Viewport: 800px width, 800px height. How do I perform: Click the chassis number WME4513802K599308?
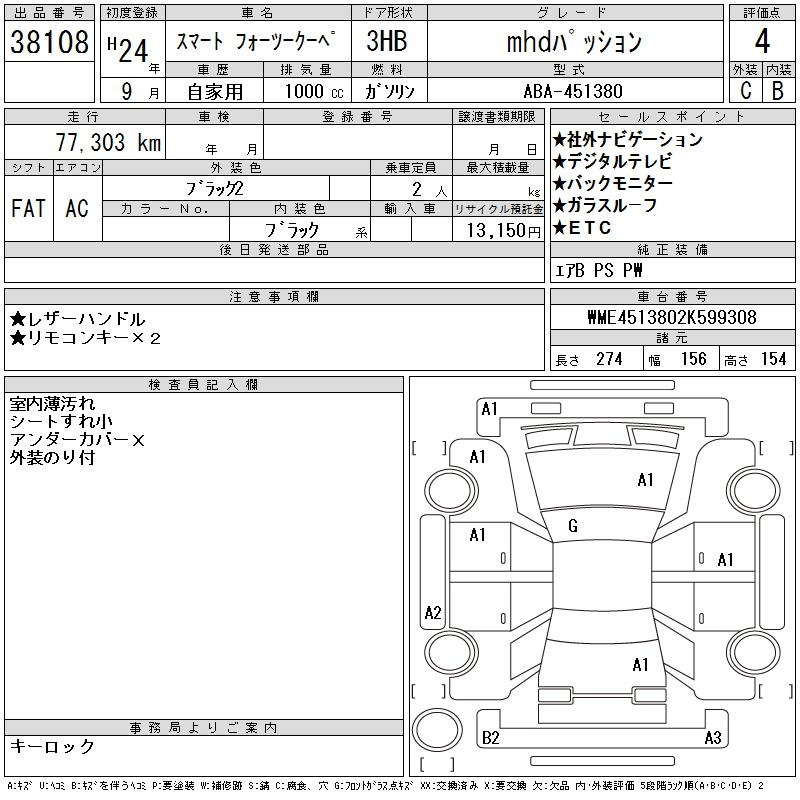(x=671, y=318)
